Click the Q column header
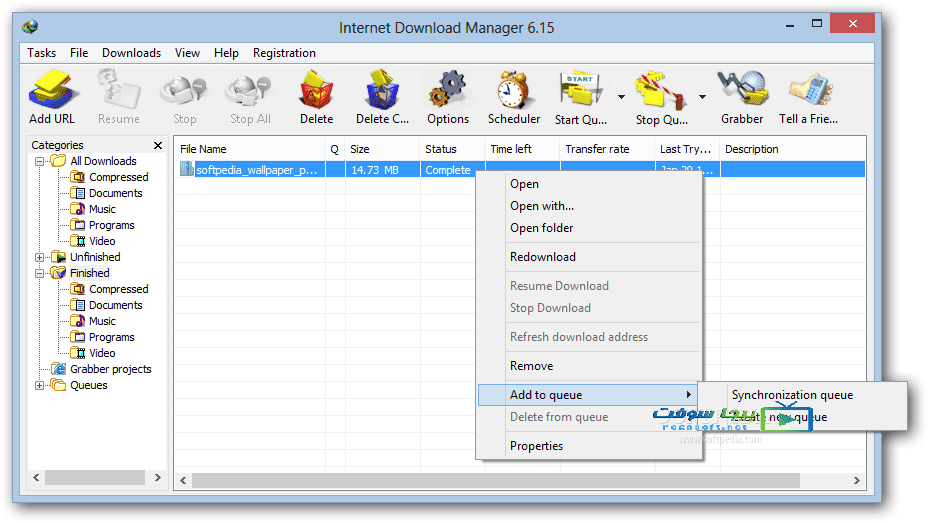Screen dimensions: 928x523 point(335,149)
